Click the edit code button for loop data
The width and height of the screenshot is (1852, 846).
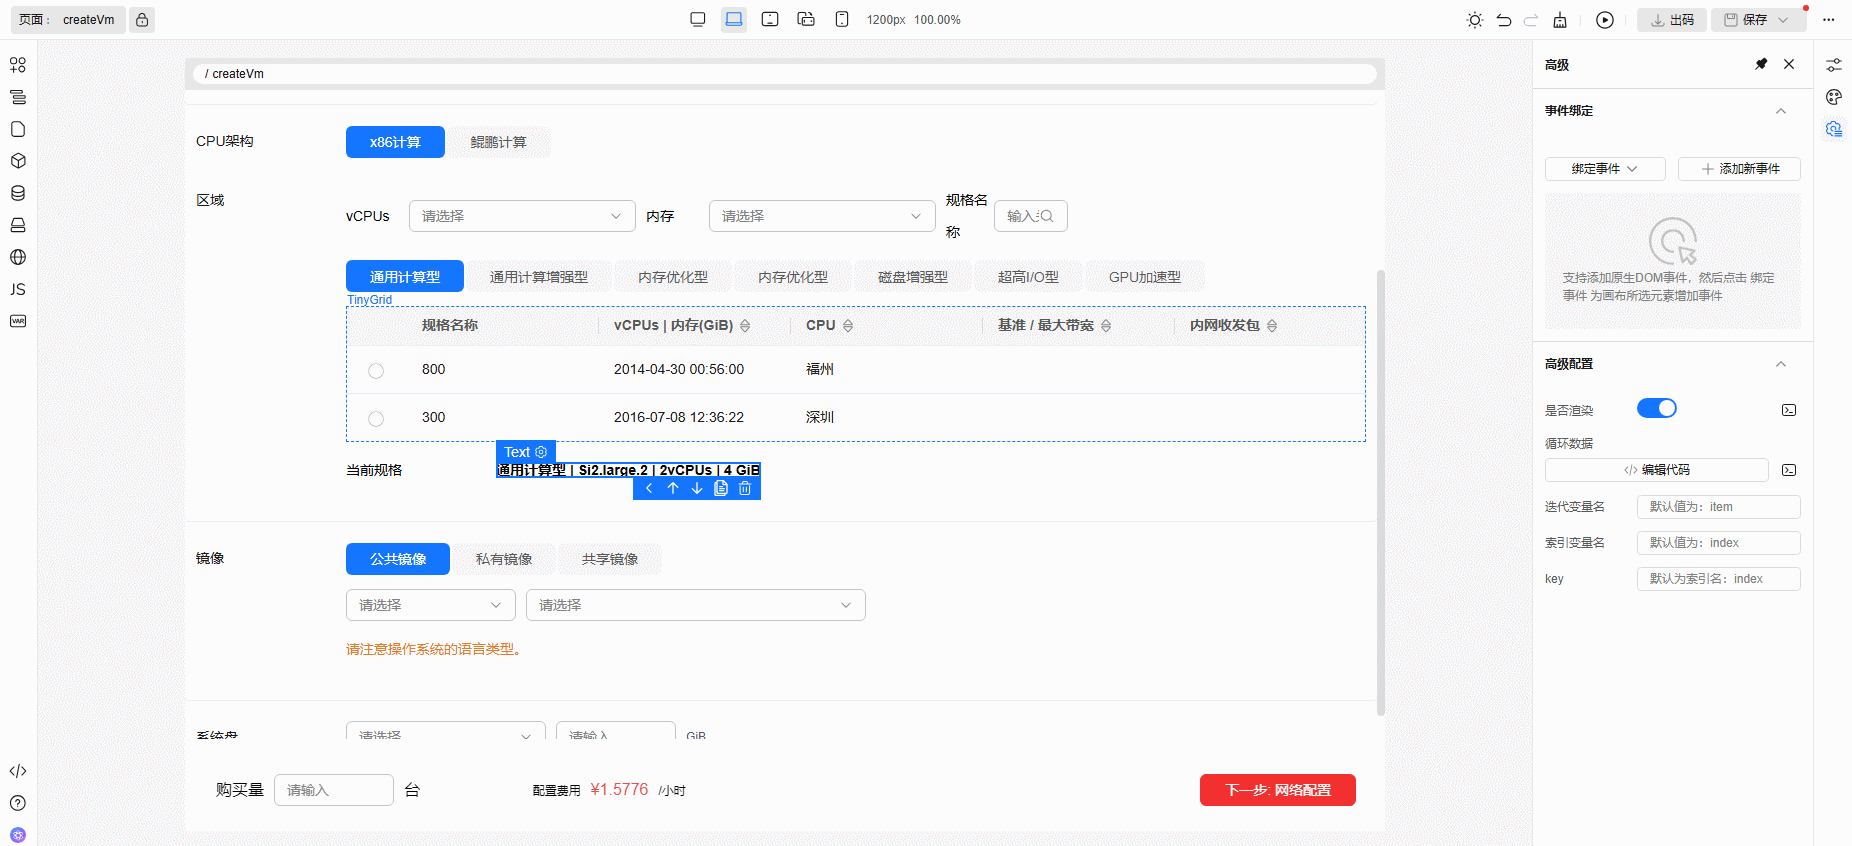coord(1656,470)
